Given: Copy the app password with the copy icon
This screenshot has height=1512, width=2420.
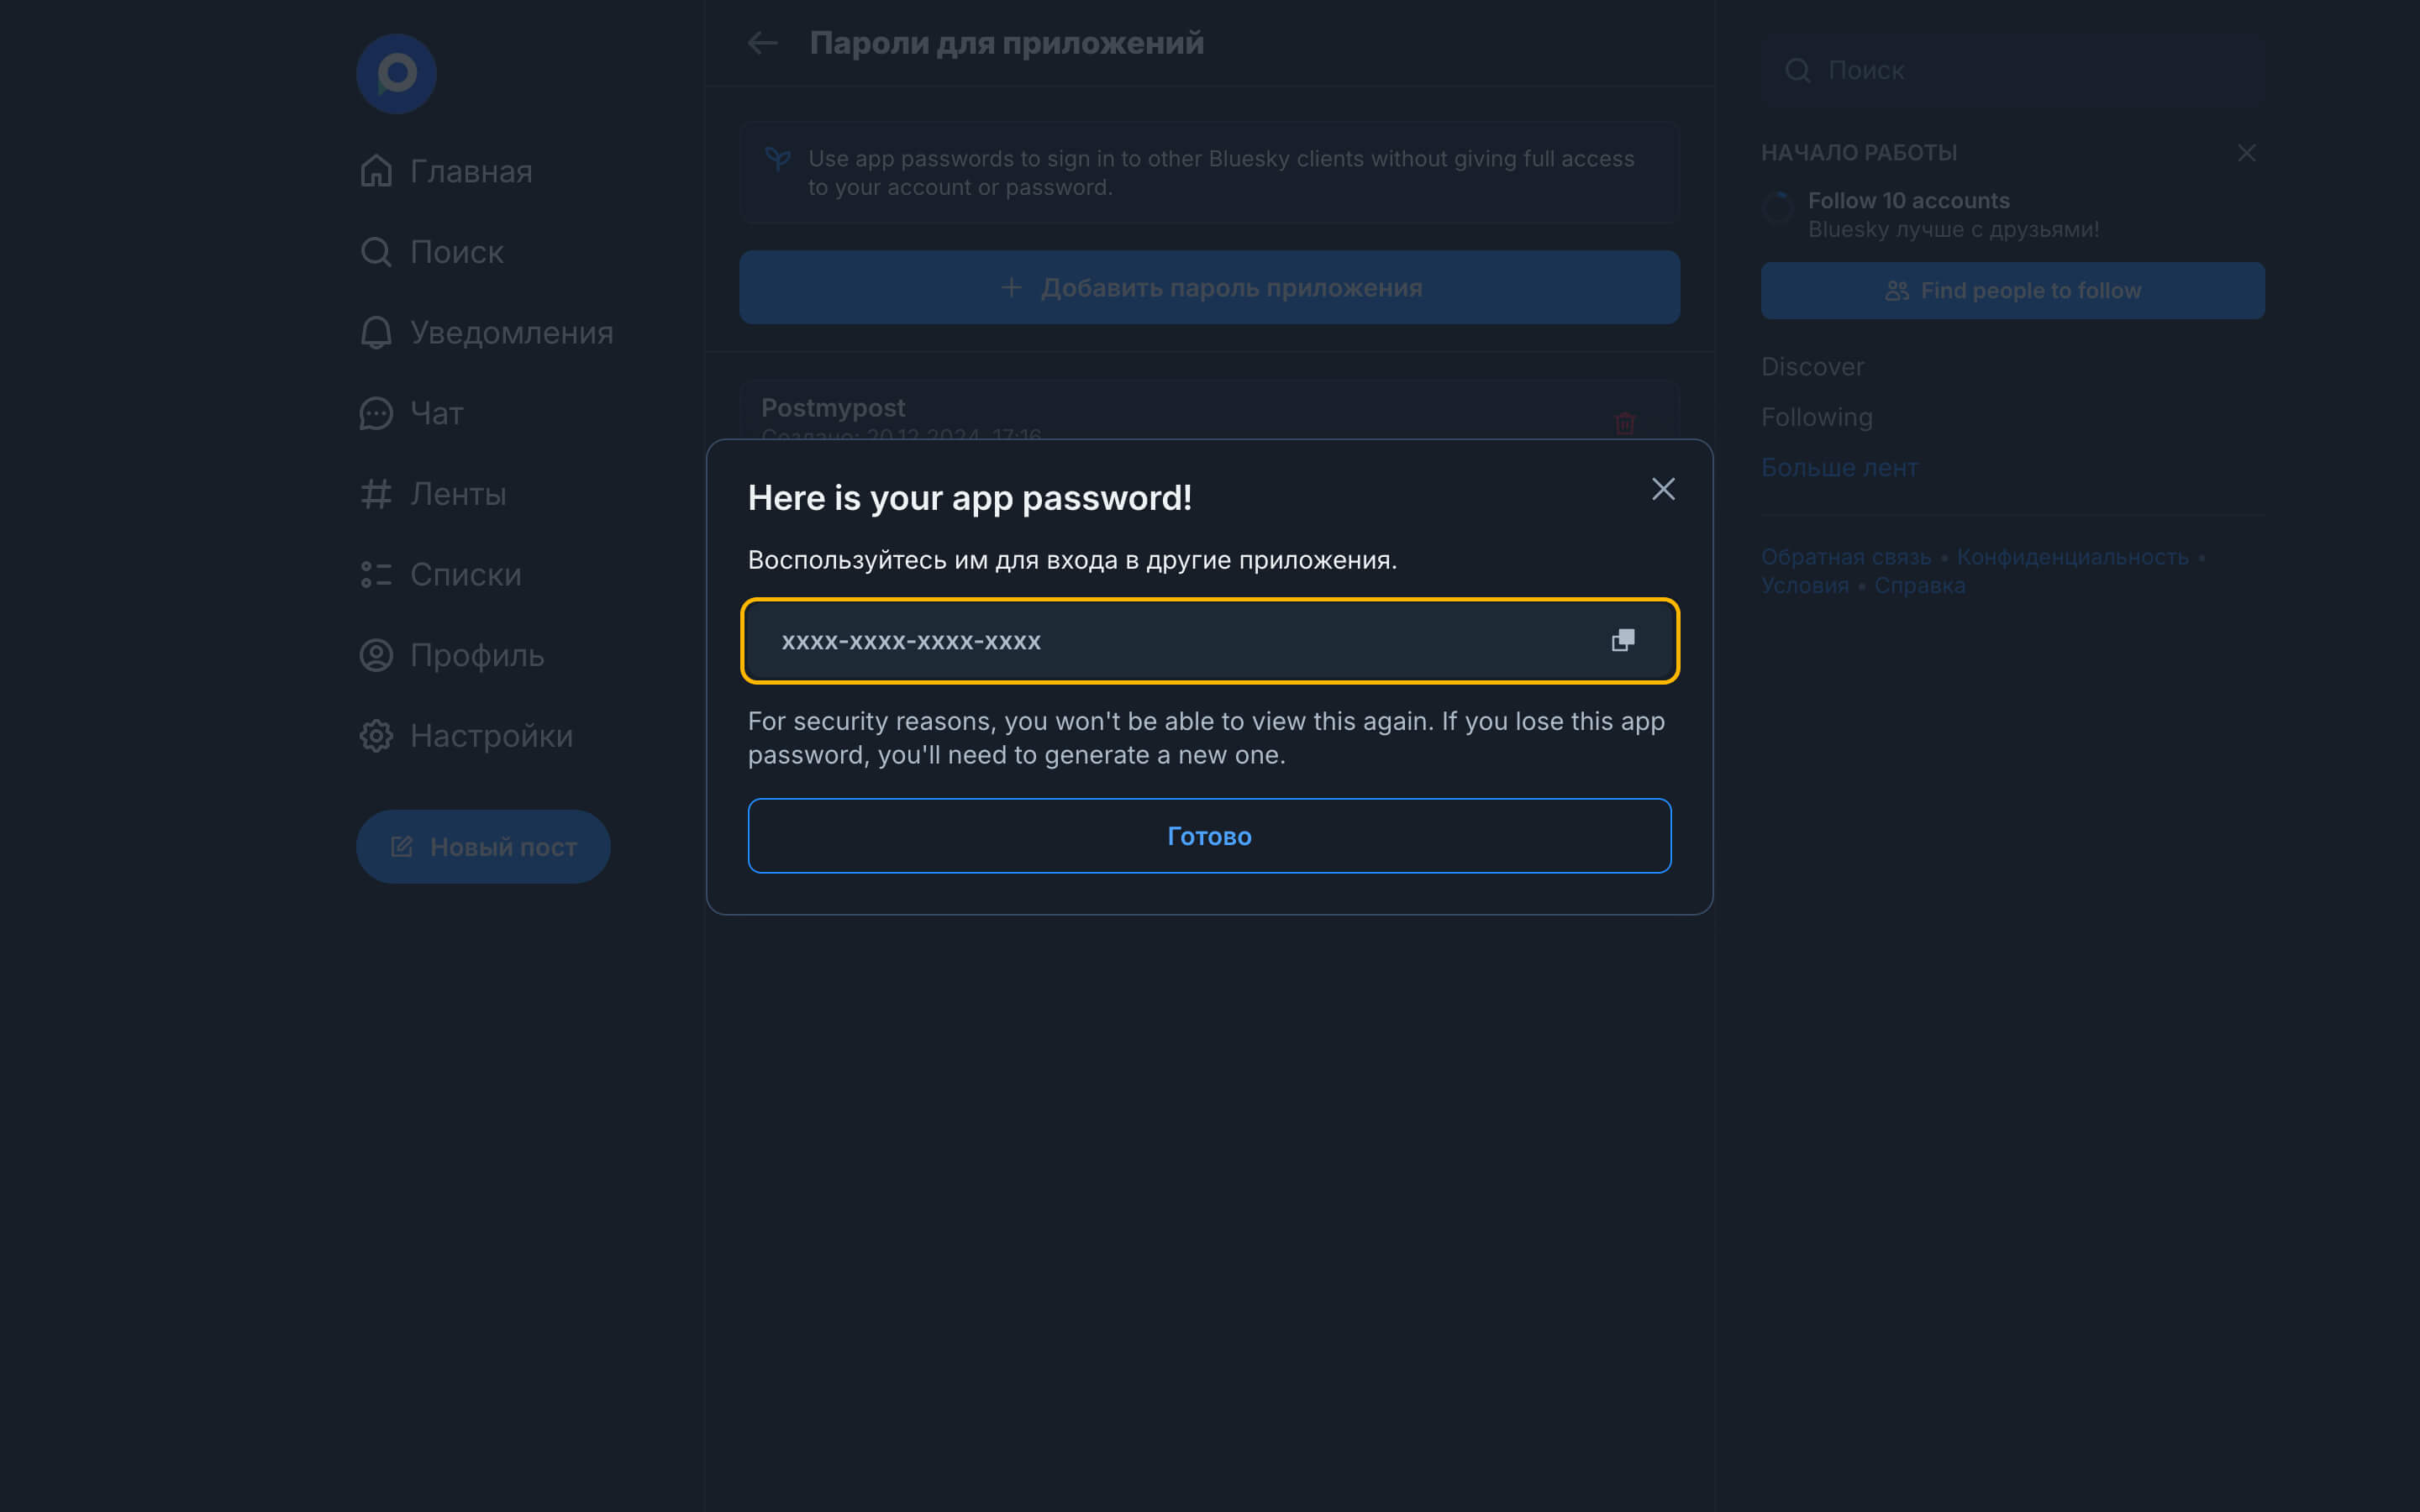Looking at the screenshot, I should (1622, 640).
